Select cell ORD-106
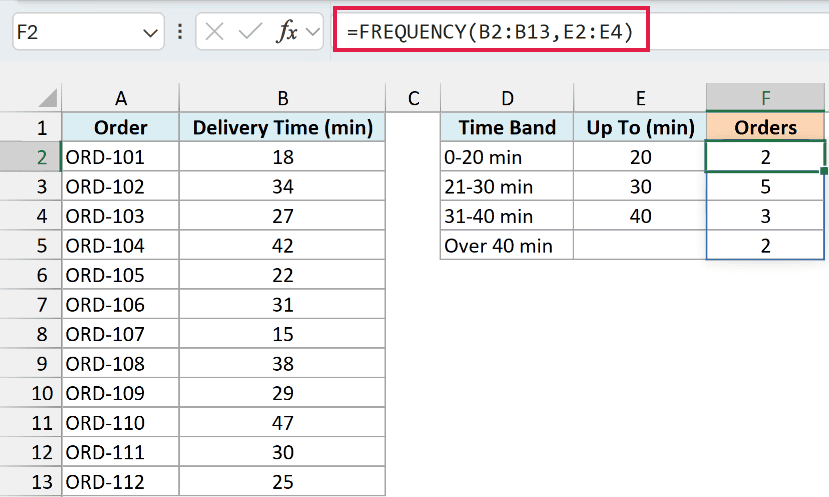This screenshot has height=497, width=829. pyautogui.click(x=121, y=305)
